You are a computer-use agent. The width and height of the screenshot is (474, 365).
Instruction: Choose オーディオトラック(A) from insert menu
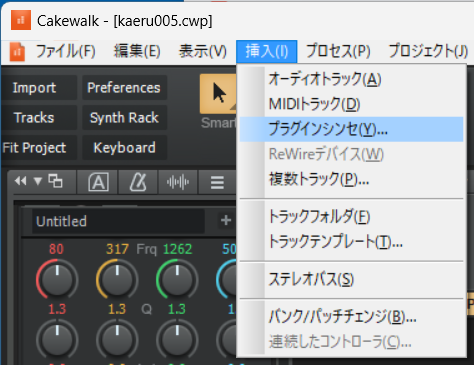click(351, 79)
